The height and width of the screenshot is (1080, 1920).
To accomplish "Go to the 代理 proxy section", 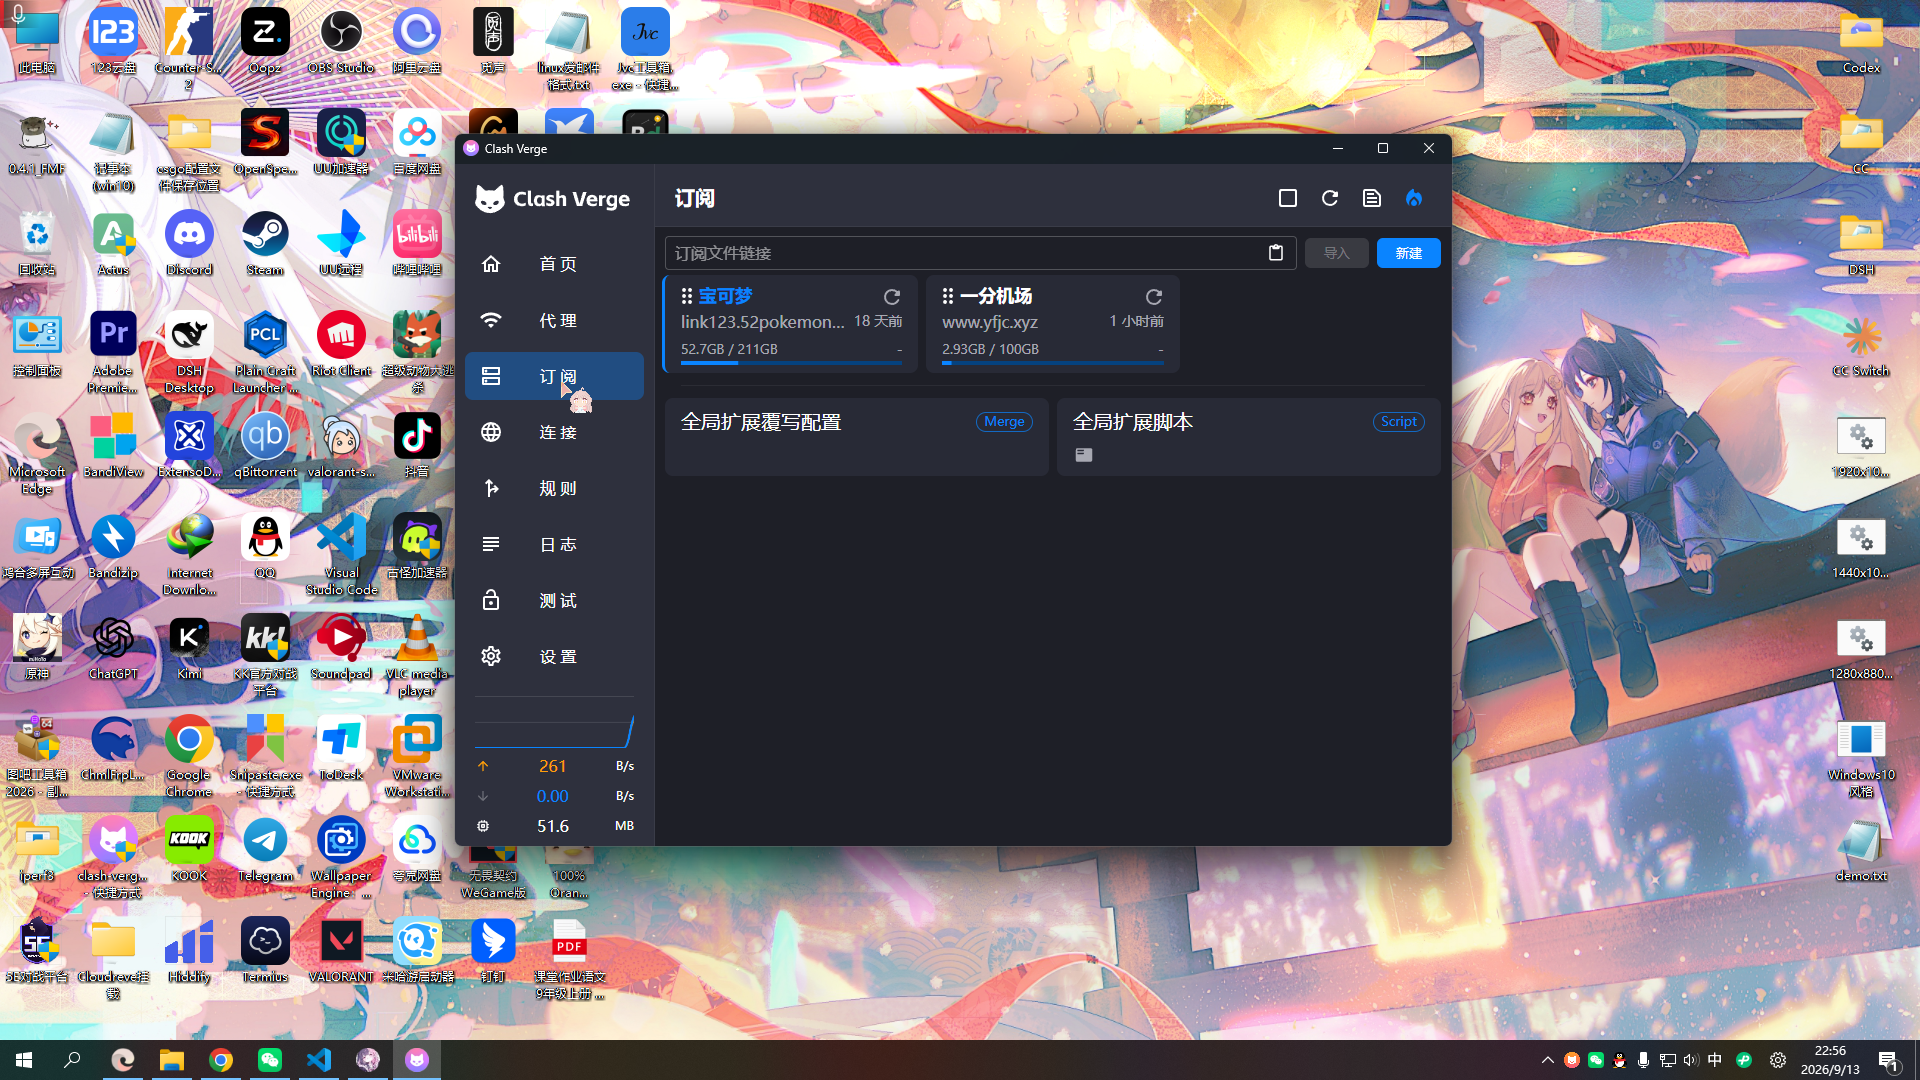I will click(x=554, y=320).
